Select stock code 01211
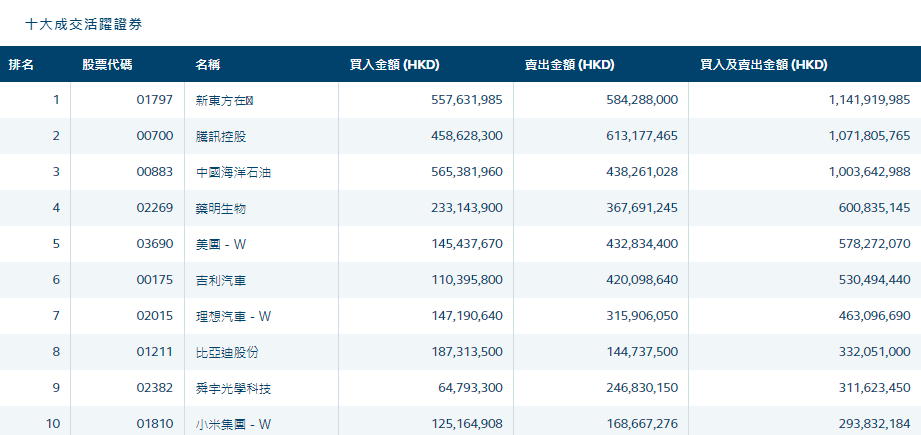This screenshot has width=921, height=435. pyautogui.click(x=155, y=352)
